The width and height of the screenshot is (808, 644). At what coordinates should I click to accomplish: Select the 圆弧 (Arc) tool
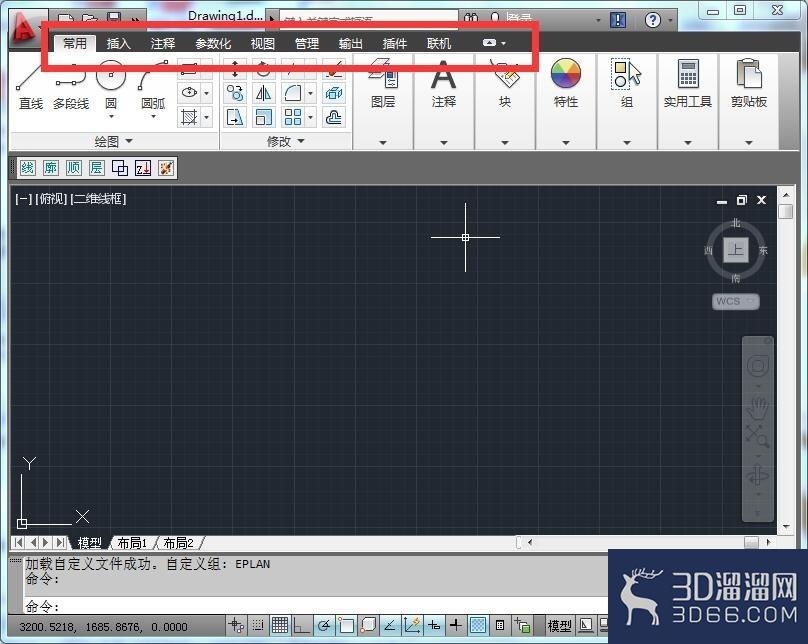pyautogui.click(x=153, y=87)
